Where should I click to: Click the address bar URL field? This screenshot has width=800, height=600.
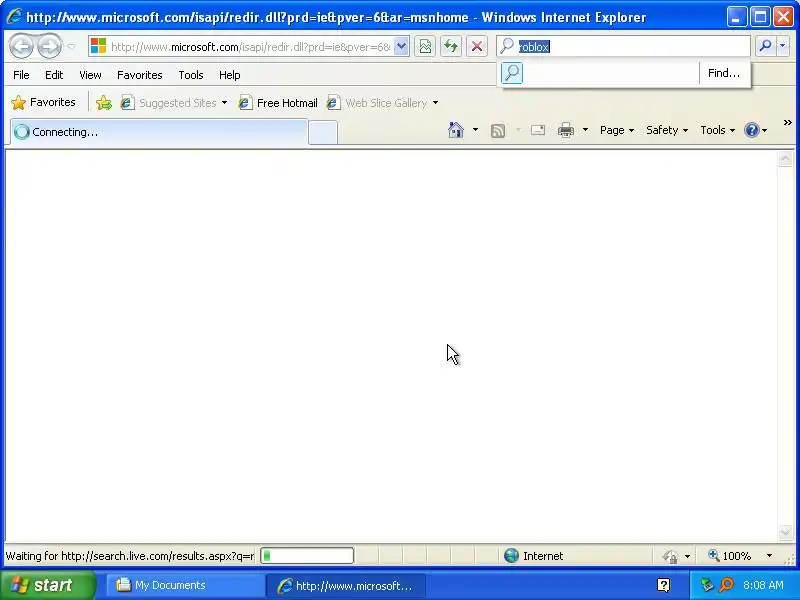pyautogui.click(x=250, y=47)
